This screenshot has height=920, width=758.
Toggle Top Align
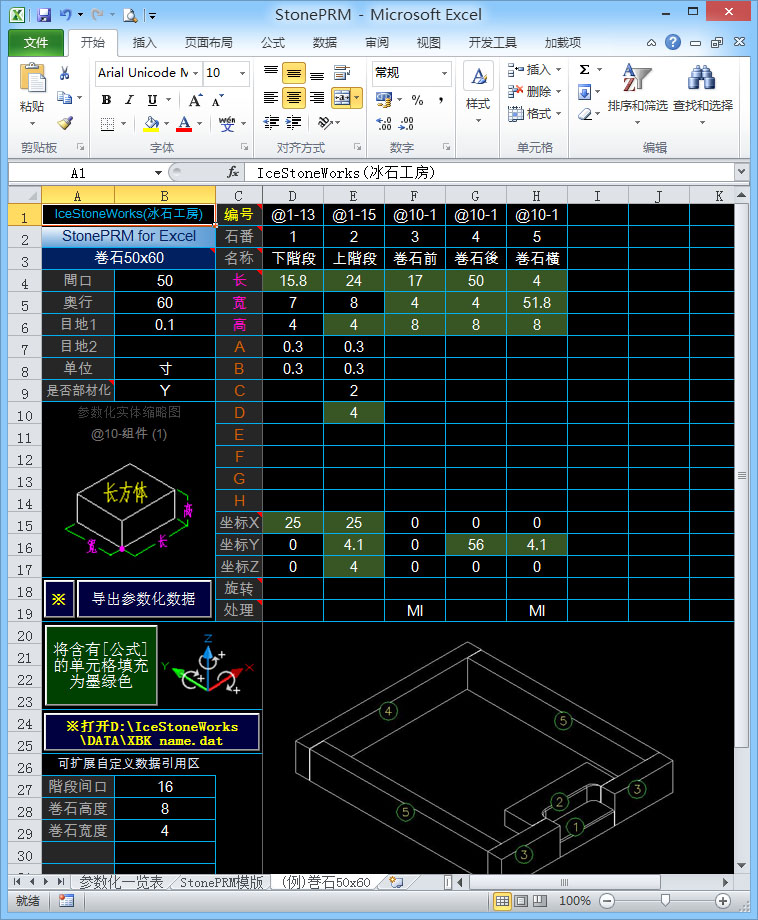(270, 72)
